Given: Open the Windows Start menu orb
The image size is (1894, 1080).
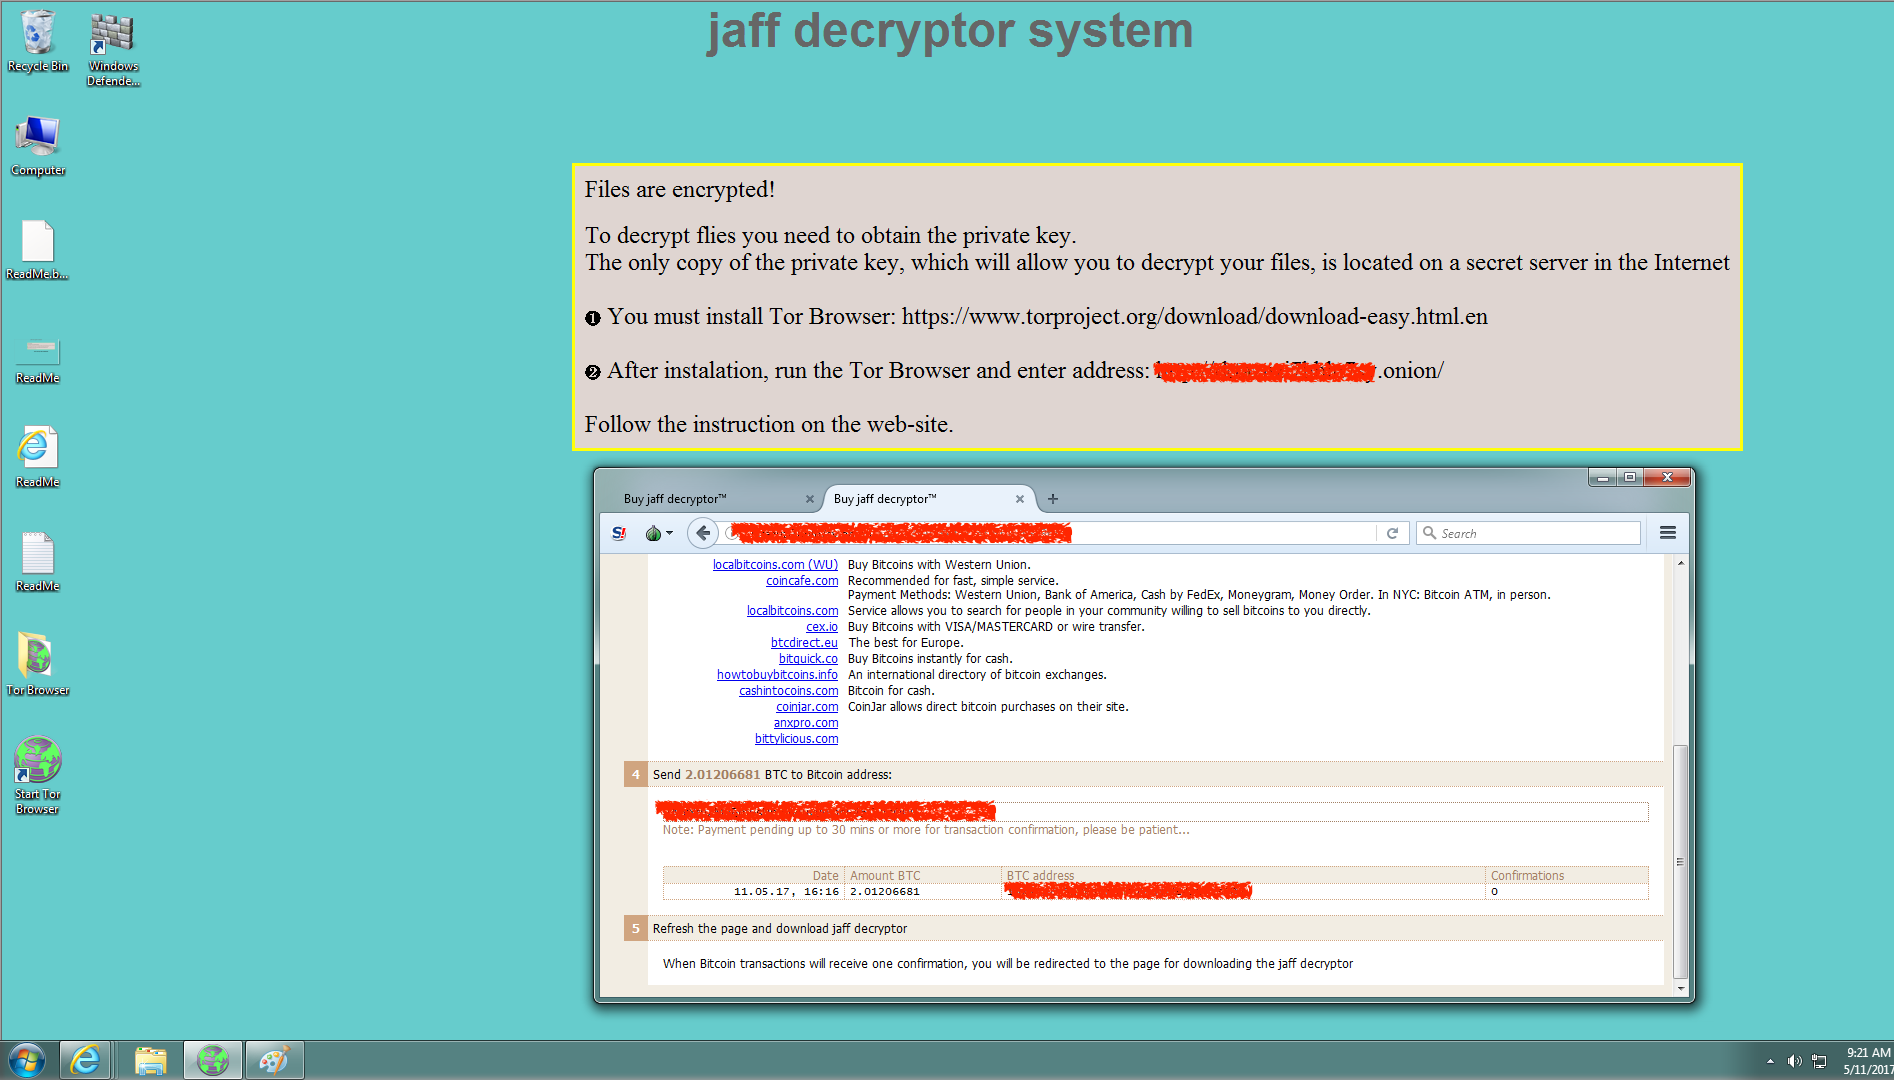Looking at the screenshot, I should pos(27,1060).
